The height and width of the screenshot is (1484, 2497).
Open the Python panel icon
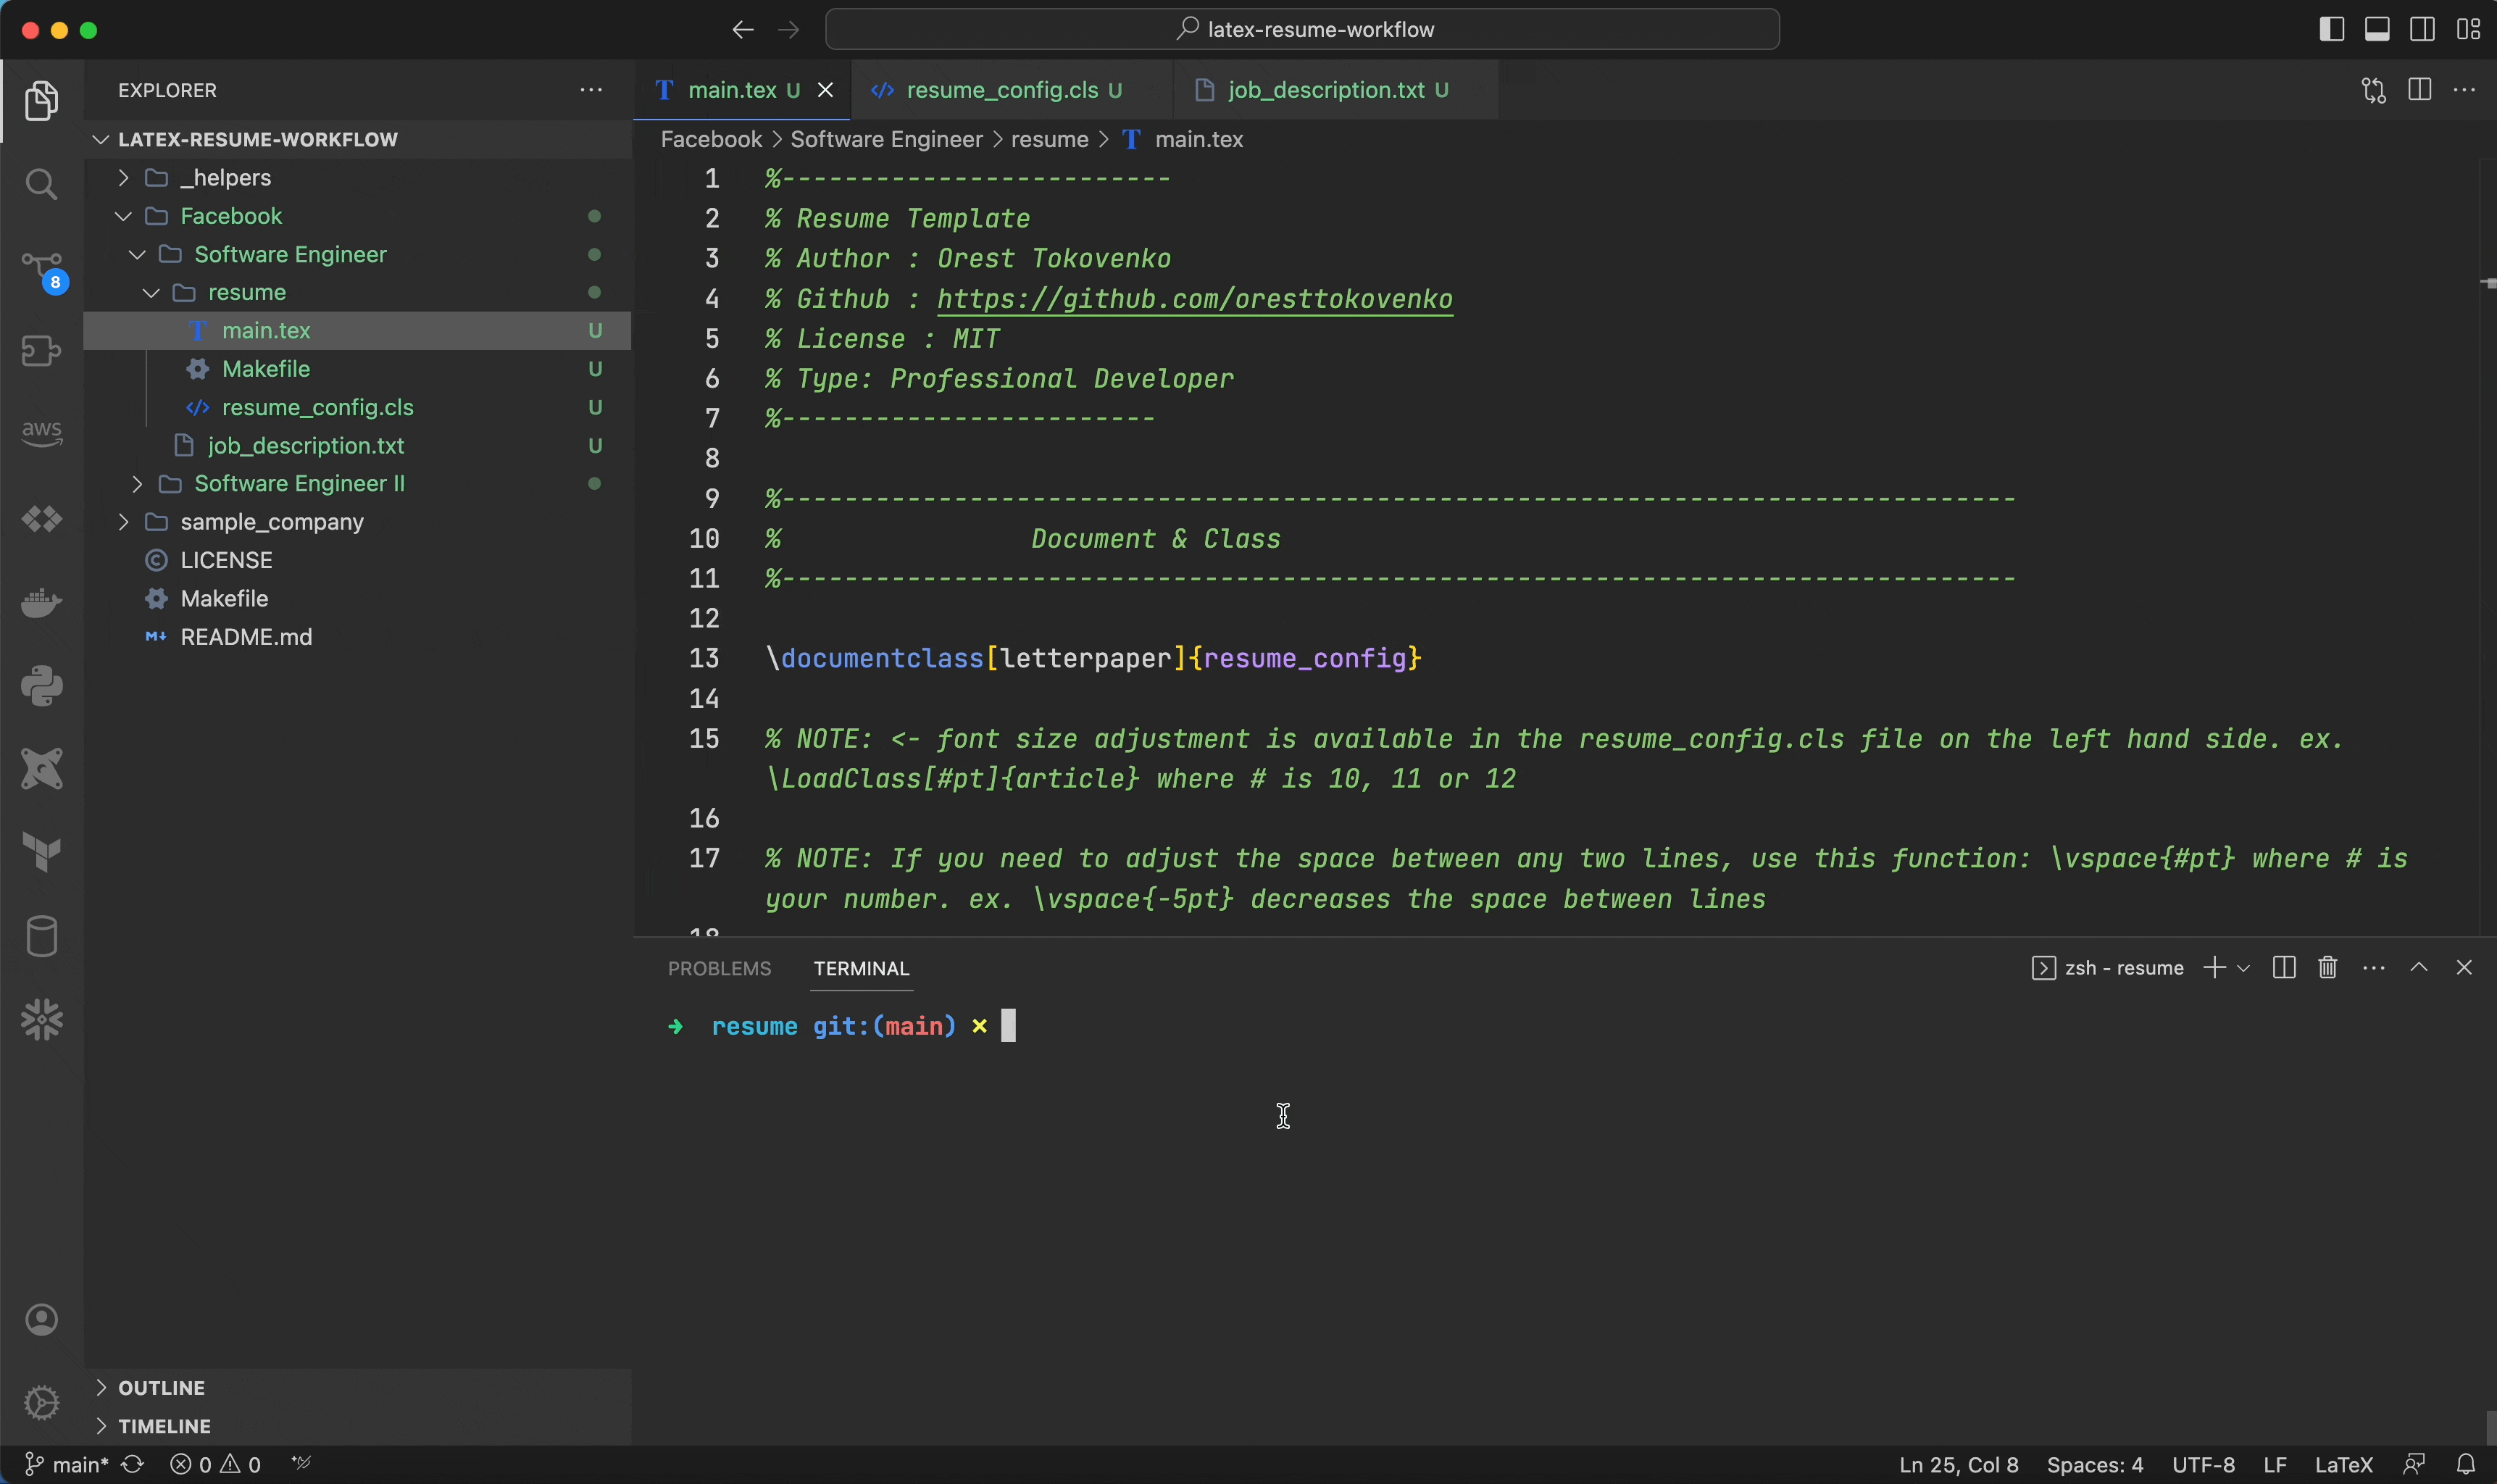point(41,685)
